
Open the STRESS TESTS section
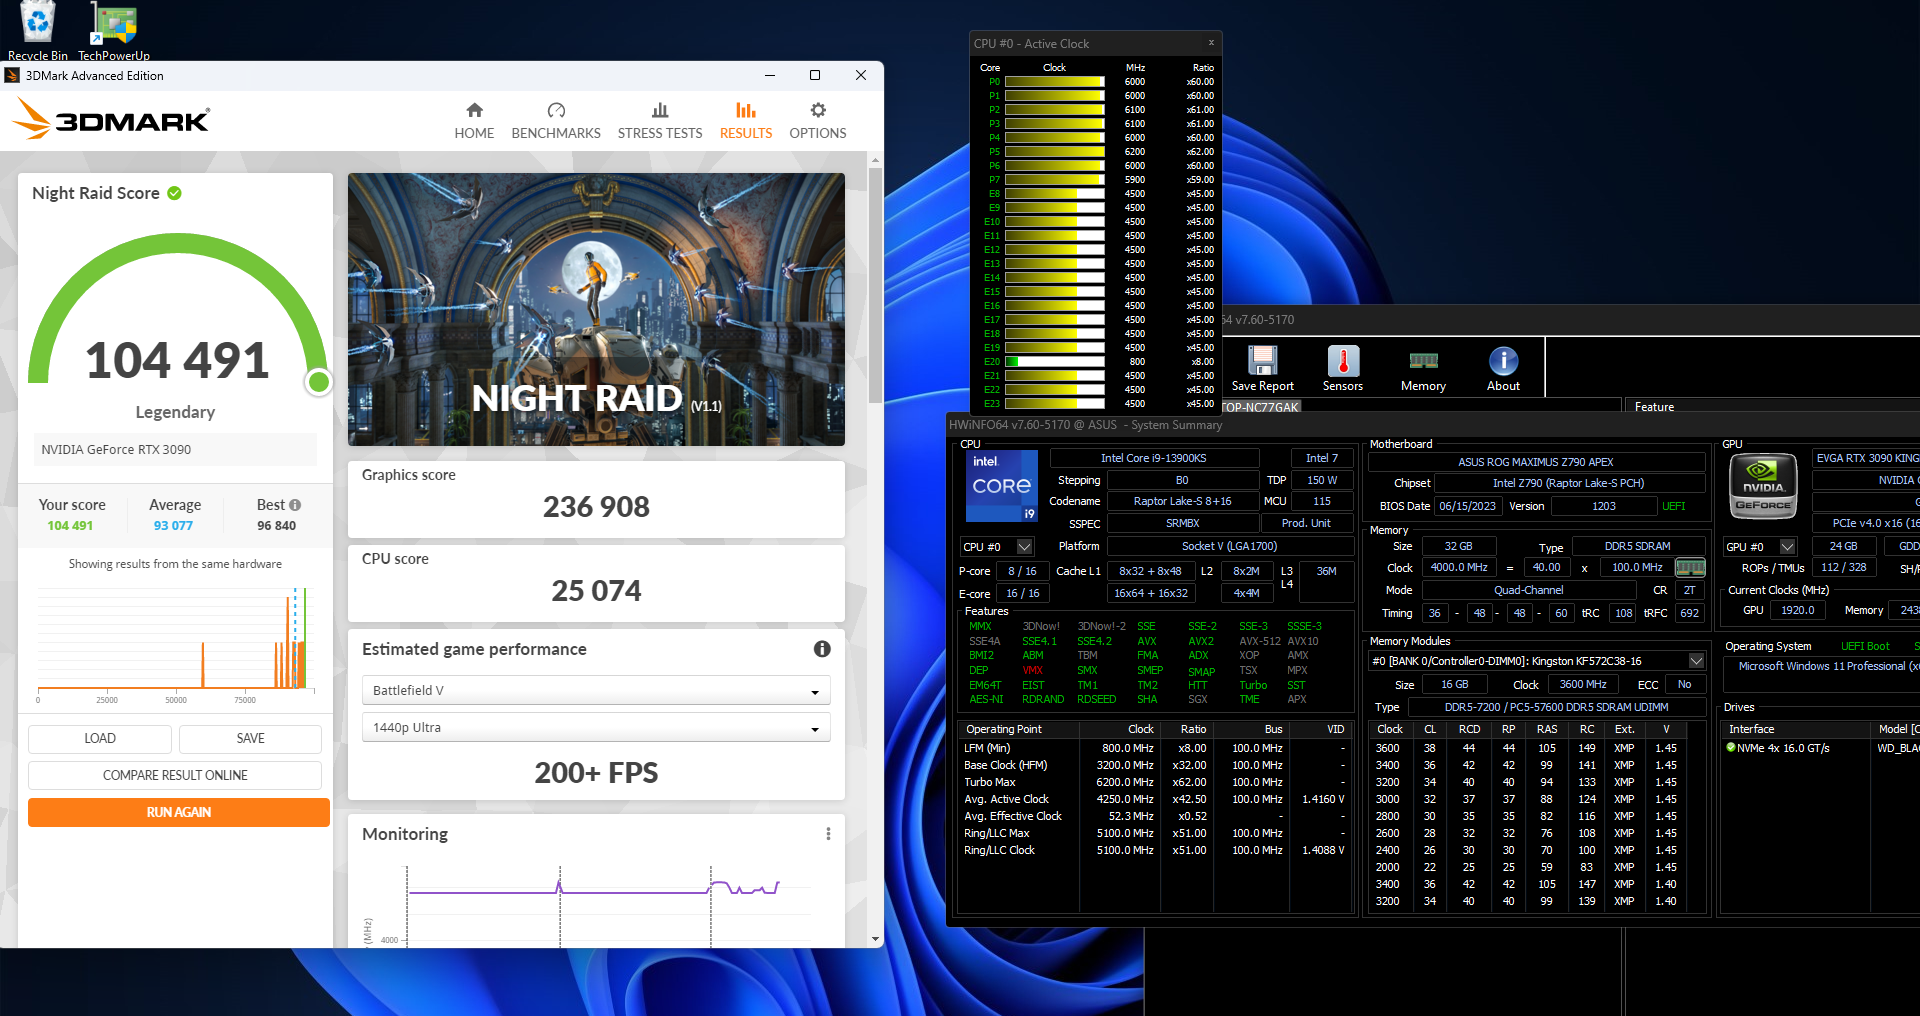pyautogui.click(x=660, y=120)
